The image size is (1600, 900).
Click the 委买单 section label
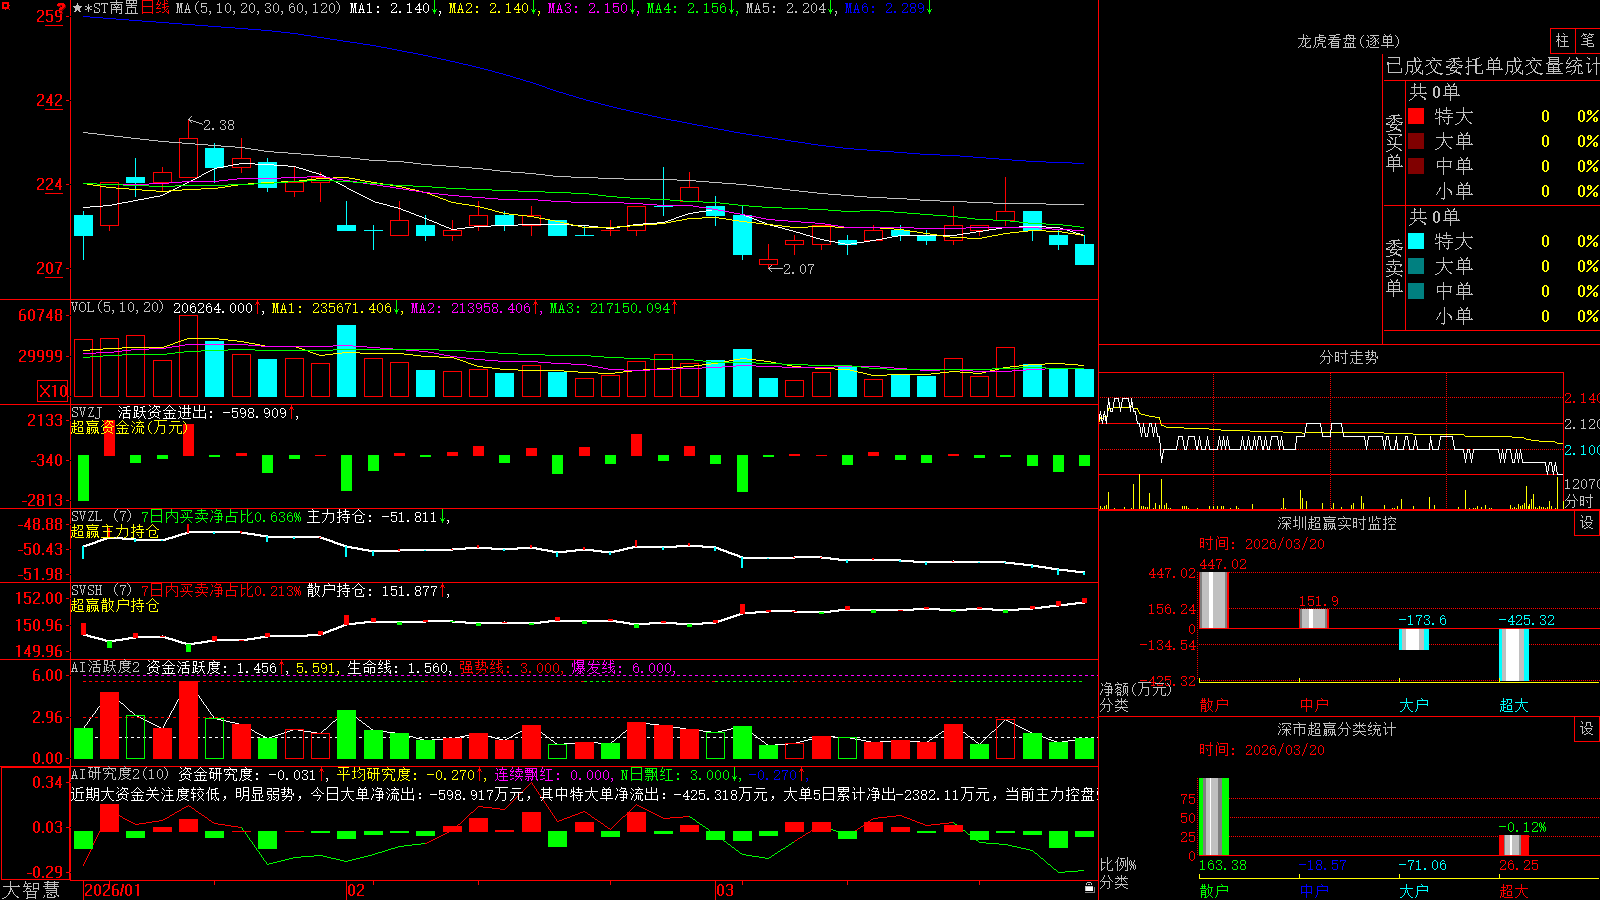(x=1394, y=142)
